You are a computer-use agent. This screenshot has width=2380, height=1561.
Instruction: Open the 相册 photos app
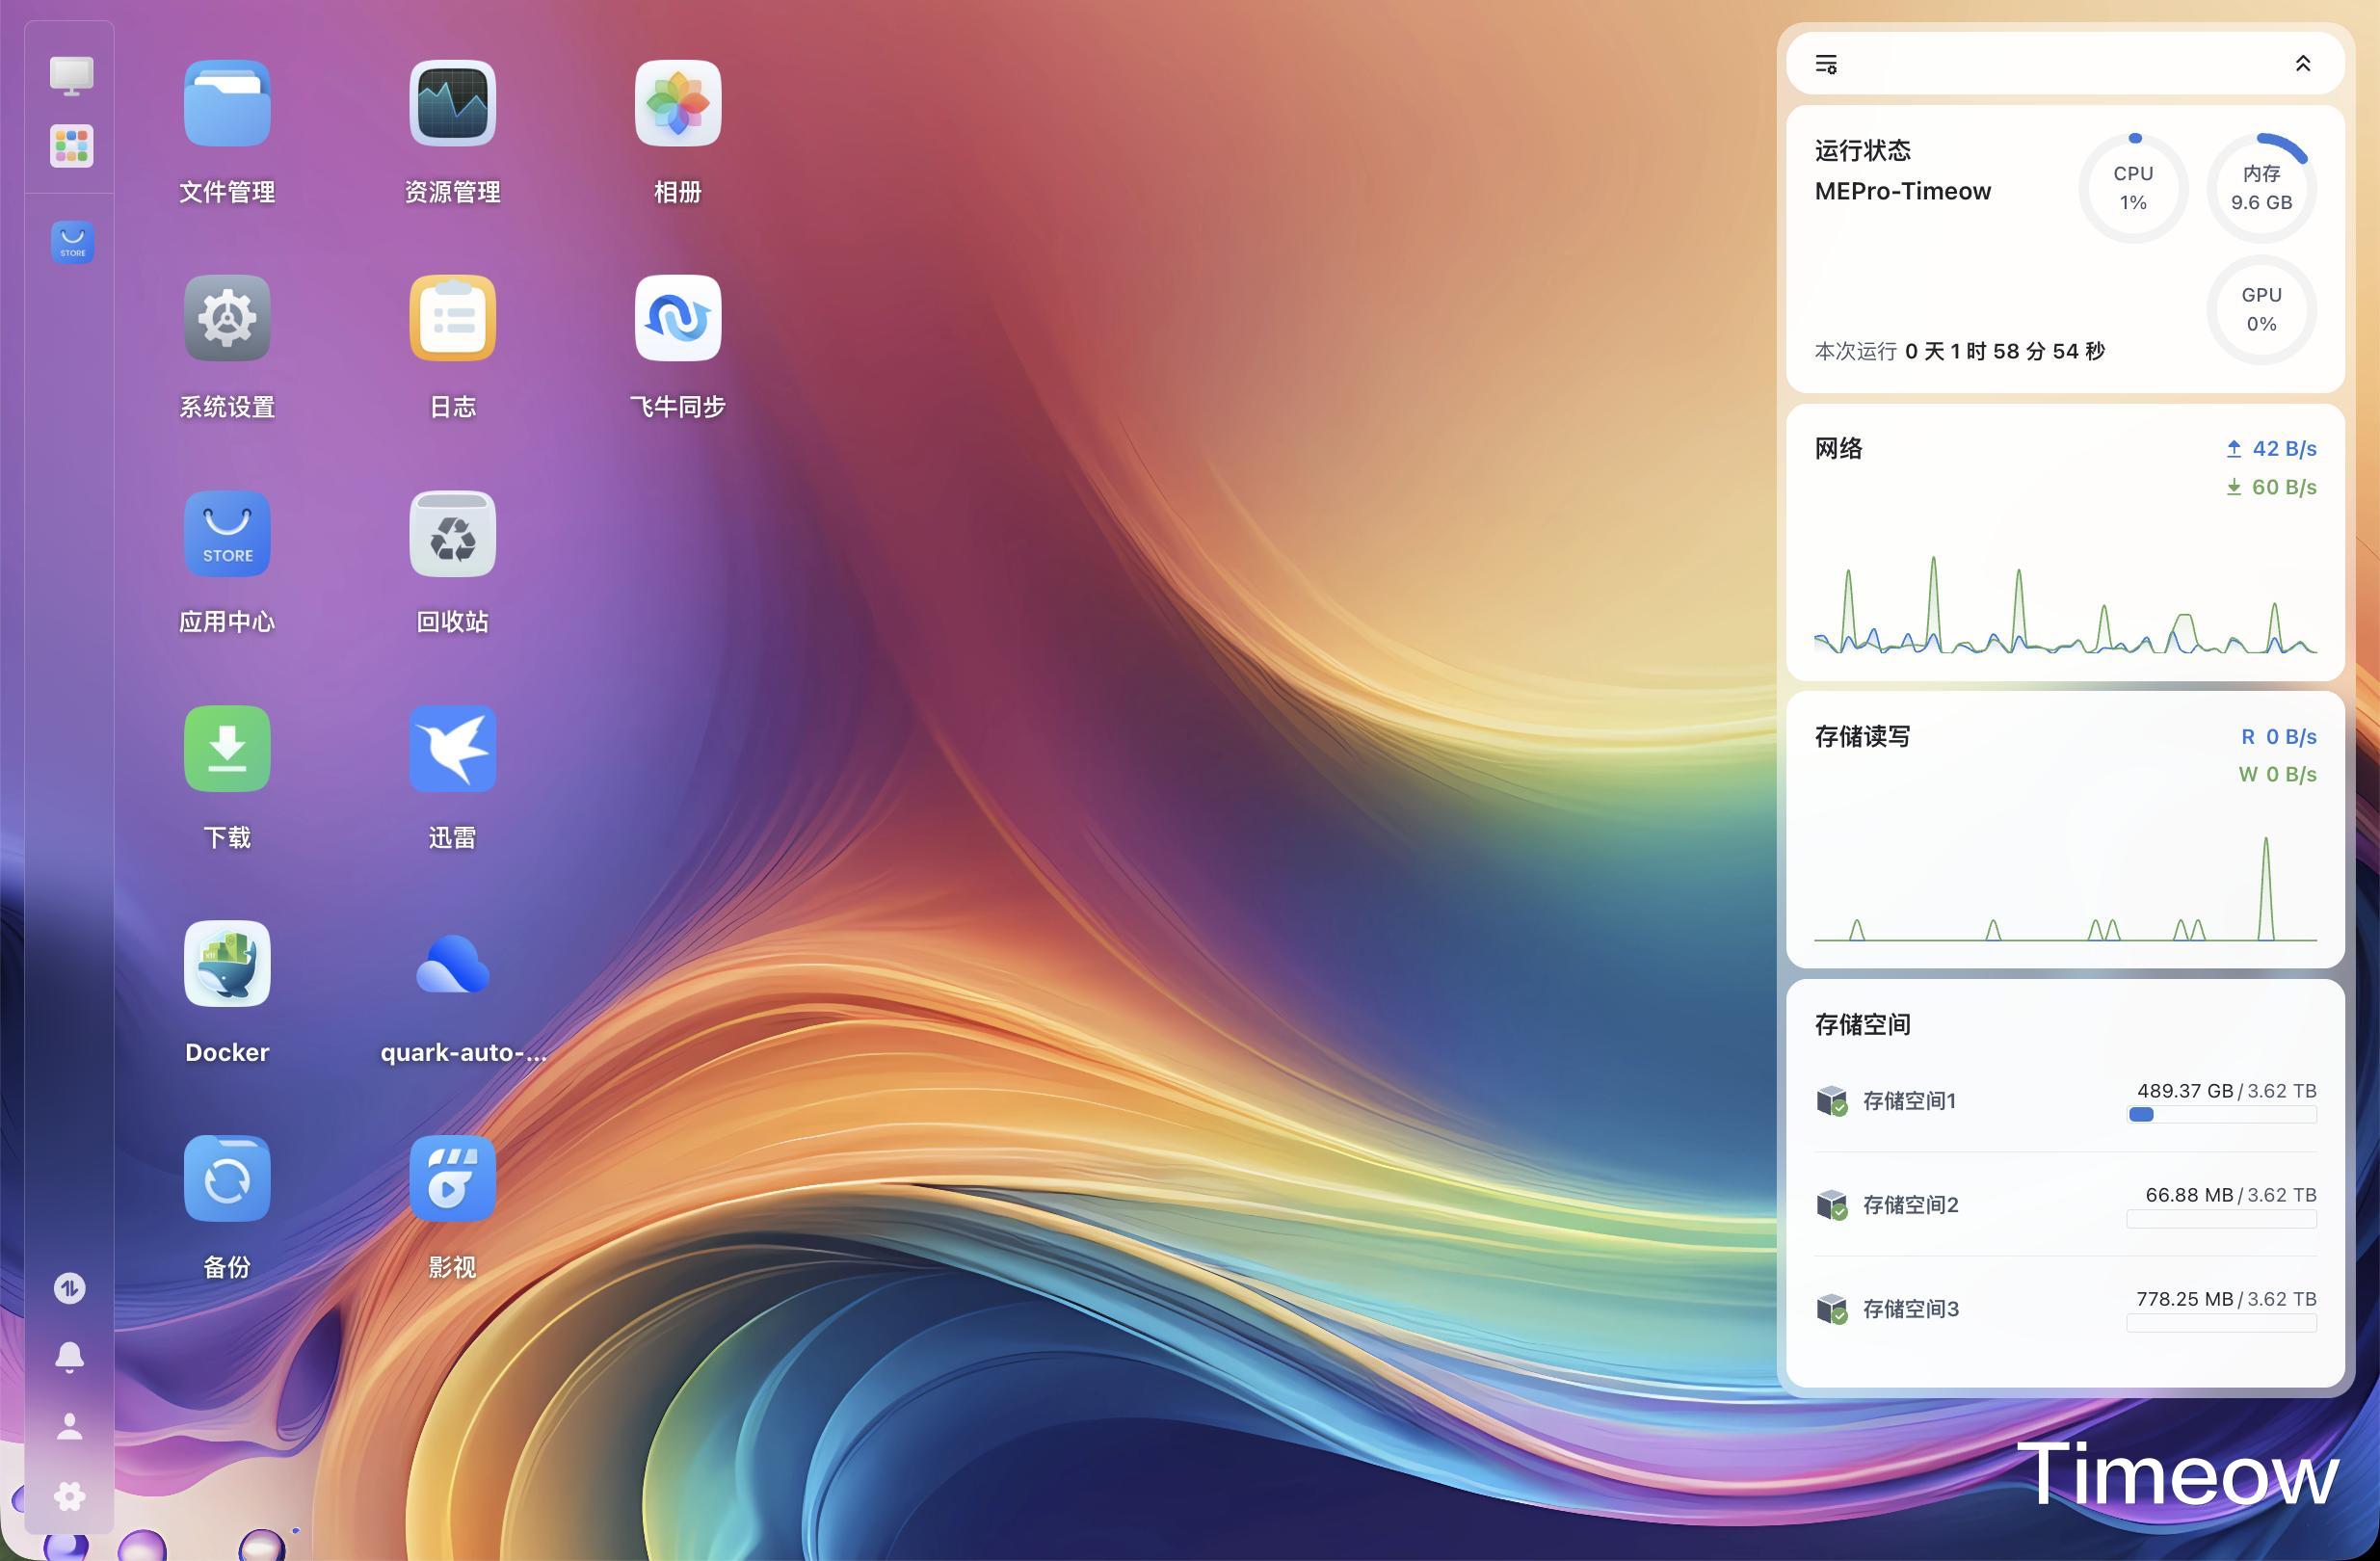click(x=677, y=104)
